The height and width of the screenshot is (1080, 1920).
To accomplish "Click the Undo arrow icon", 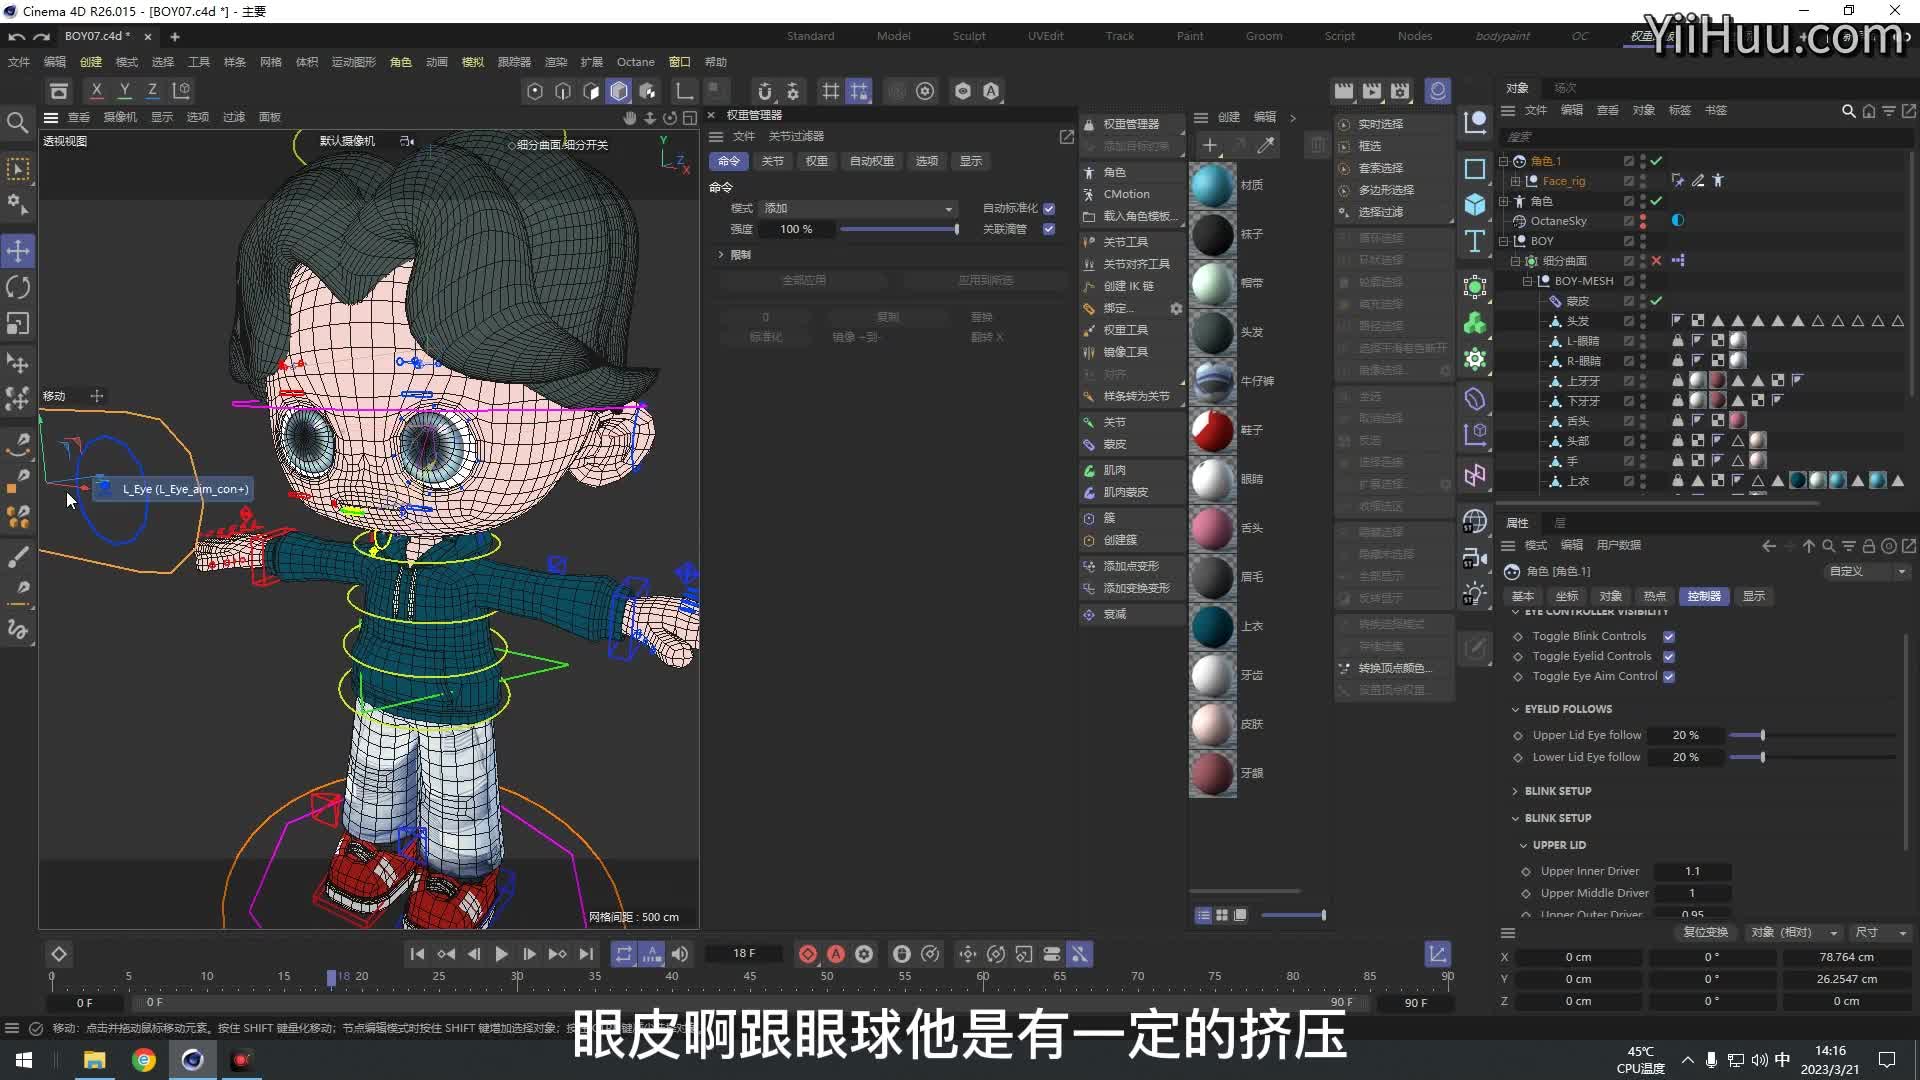I will coord(16,37).
